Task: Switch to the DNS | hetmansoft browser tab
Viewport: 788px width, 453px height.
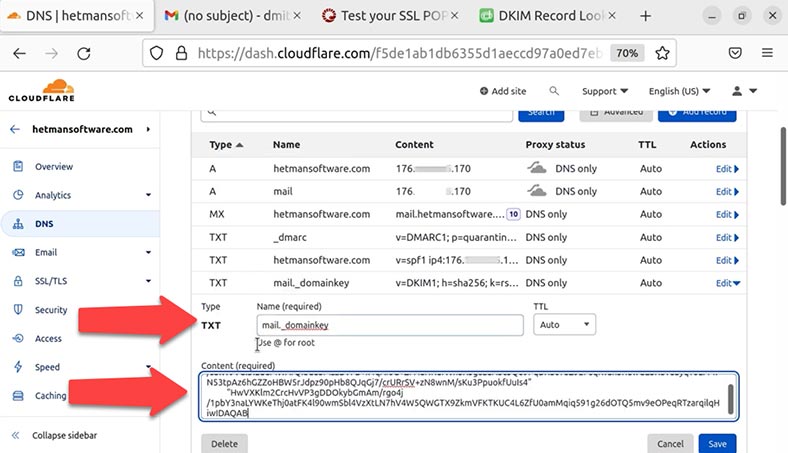Action: pos(75,16)
